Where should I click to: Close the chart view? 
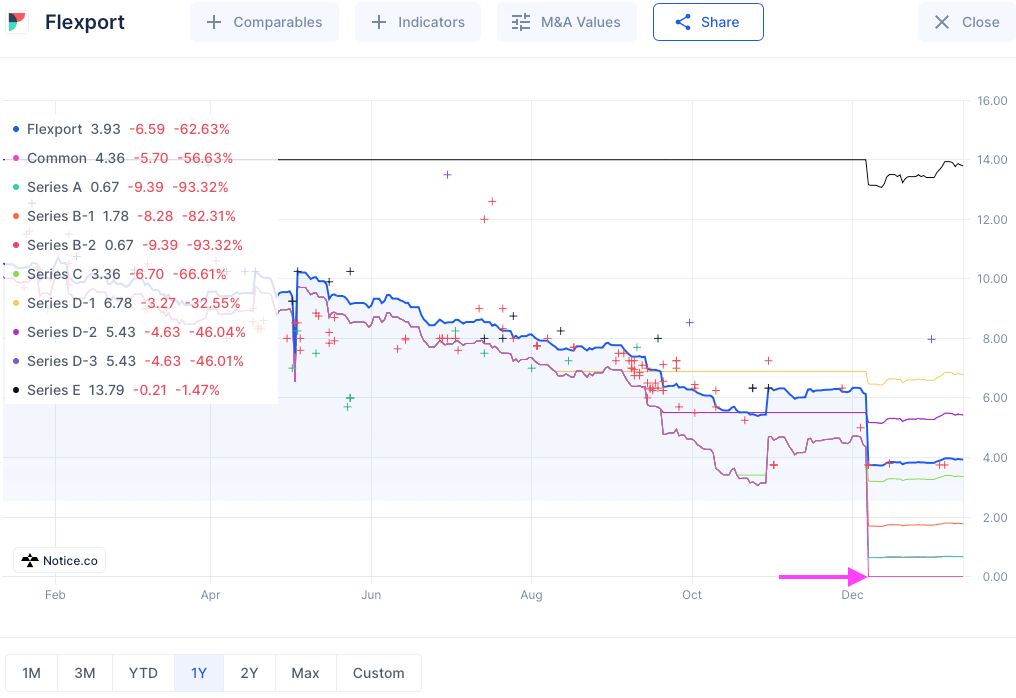pos(967,22)
